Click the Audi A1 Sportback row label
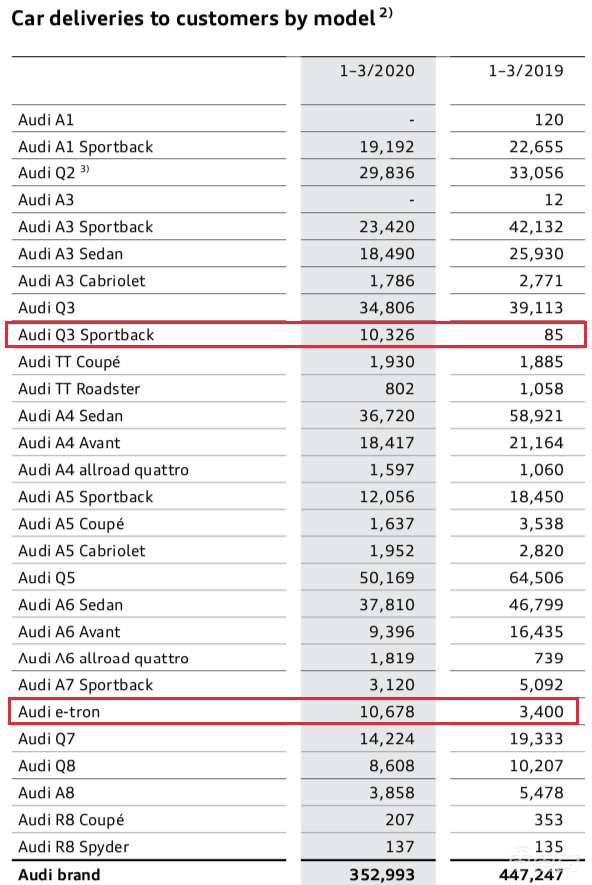The image size is (592, 885). tap(85, 147)
